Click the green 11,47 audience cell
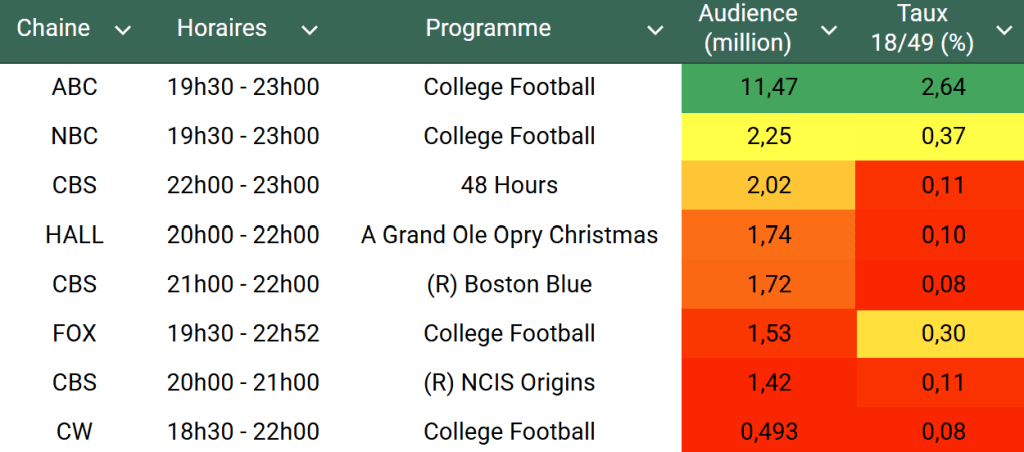This screenshot has width=1024, height=452. click(769, 87)
